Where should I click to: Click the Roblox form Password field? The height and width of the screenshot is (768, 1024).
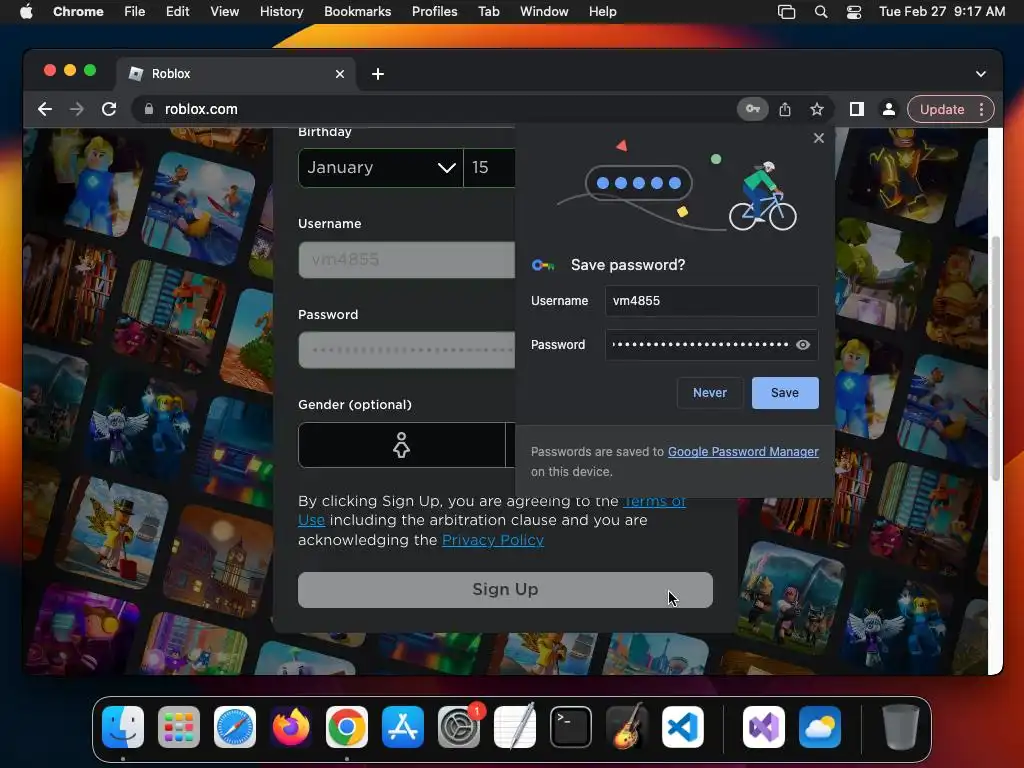(x=406, y=350)
